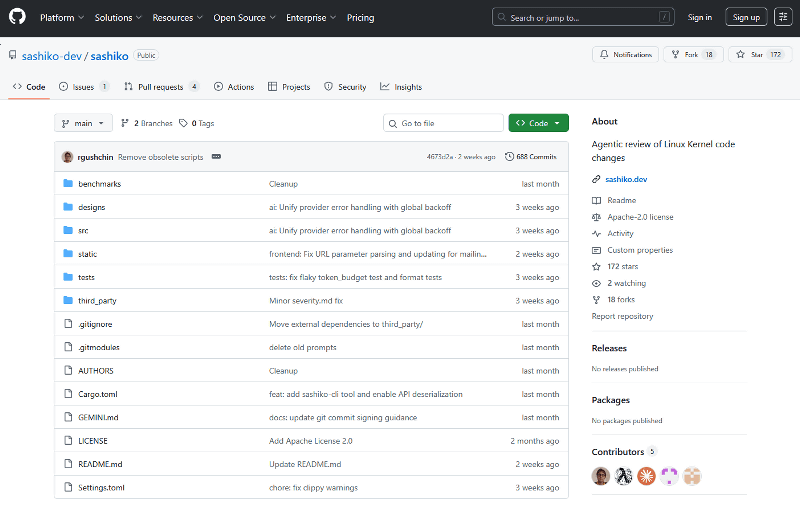The height and width of the screenshot is (506, 800).
Task: Expand the main branch dropdown
Action: (83, 123)
